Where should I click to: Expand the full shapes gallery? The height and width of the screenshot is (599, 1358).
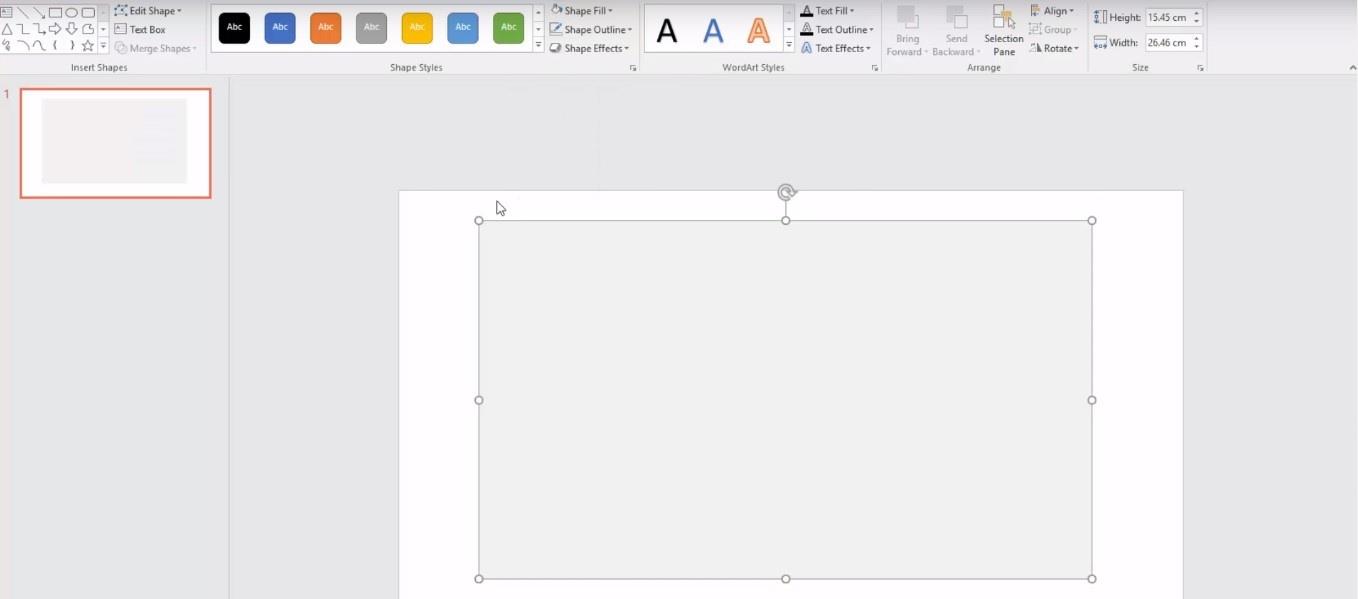103,46
